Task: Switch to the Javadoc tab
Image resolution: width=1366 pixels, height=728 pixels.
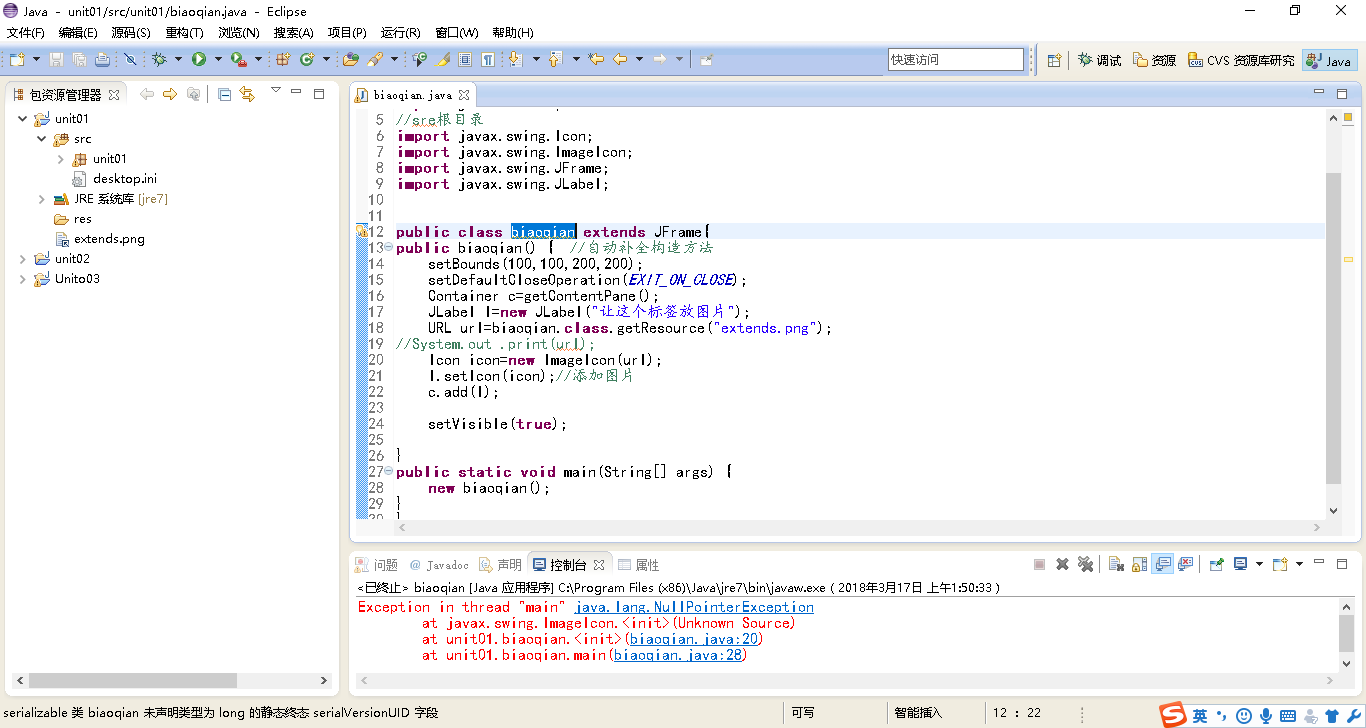Action: tap(439, 565)
